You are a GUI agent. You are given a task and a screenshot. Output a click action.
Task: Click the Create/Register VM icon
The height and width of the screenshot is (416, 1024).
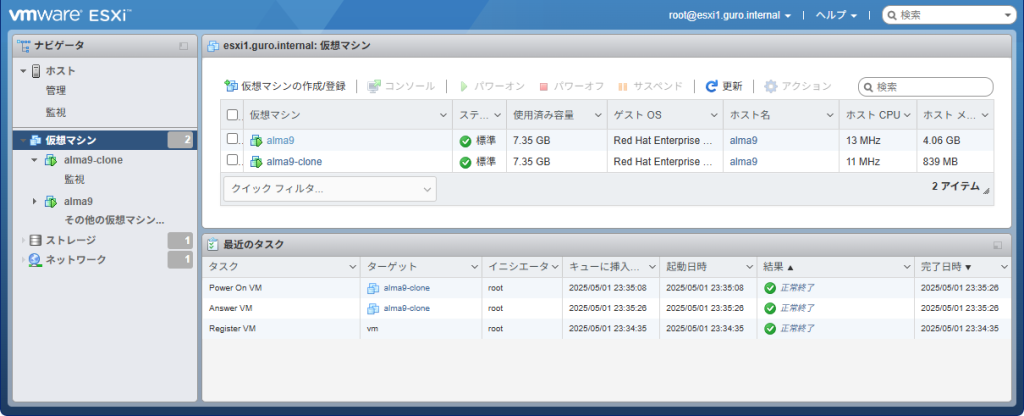[x=231, y=86]
